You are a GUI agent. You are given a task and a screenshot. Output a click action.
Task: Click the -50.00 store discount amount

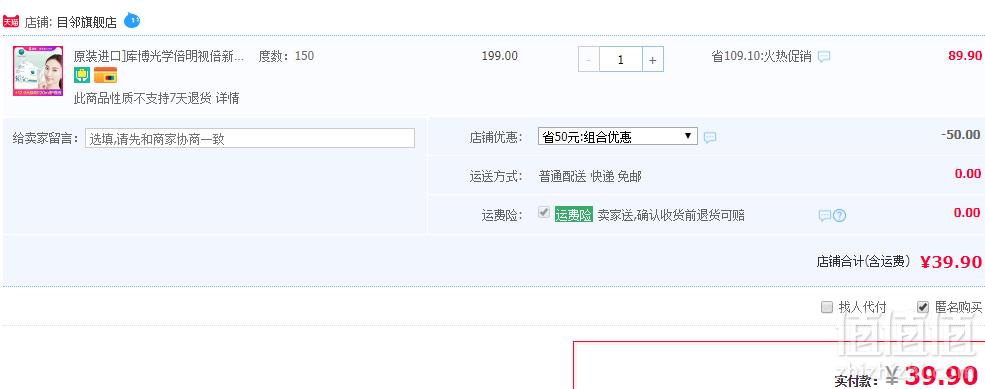961,134
